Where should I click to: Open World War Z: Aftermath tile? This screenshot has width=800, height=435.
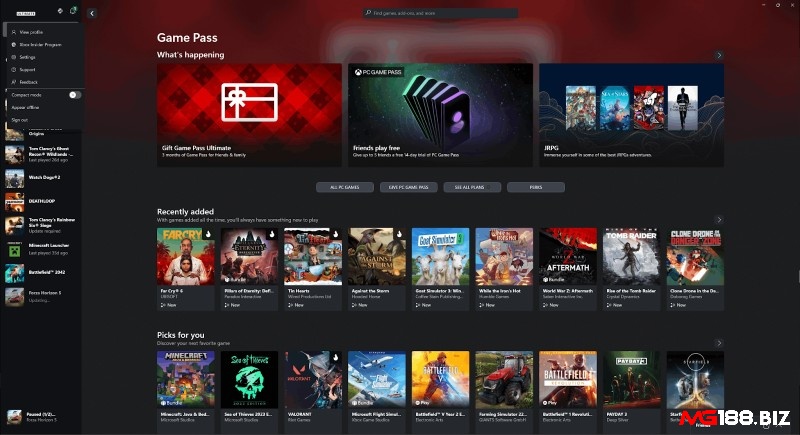568,269
